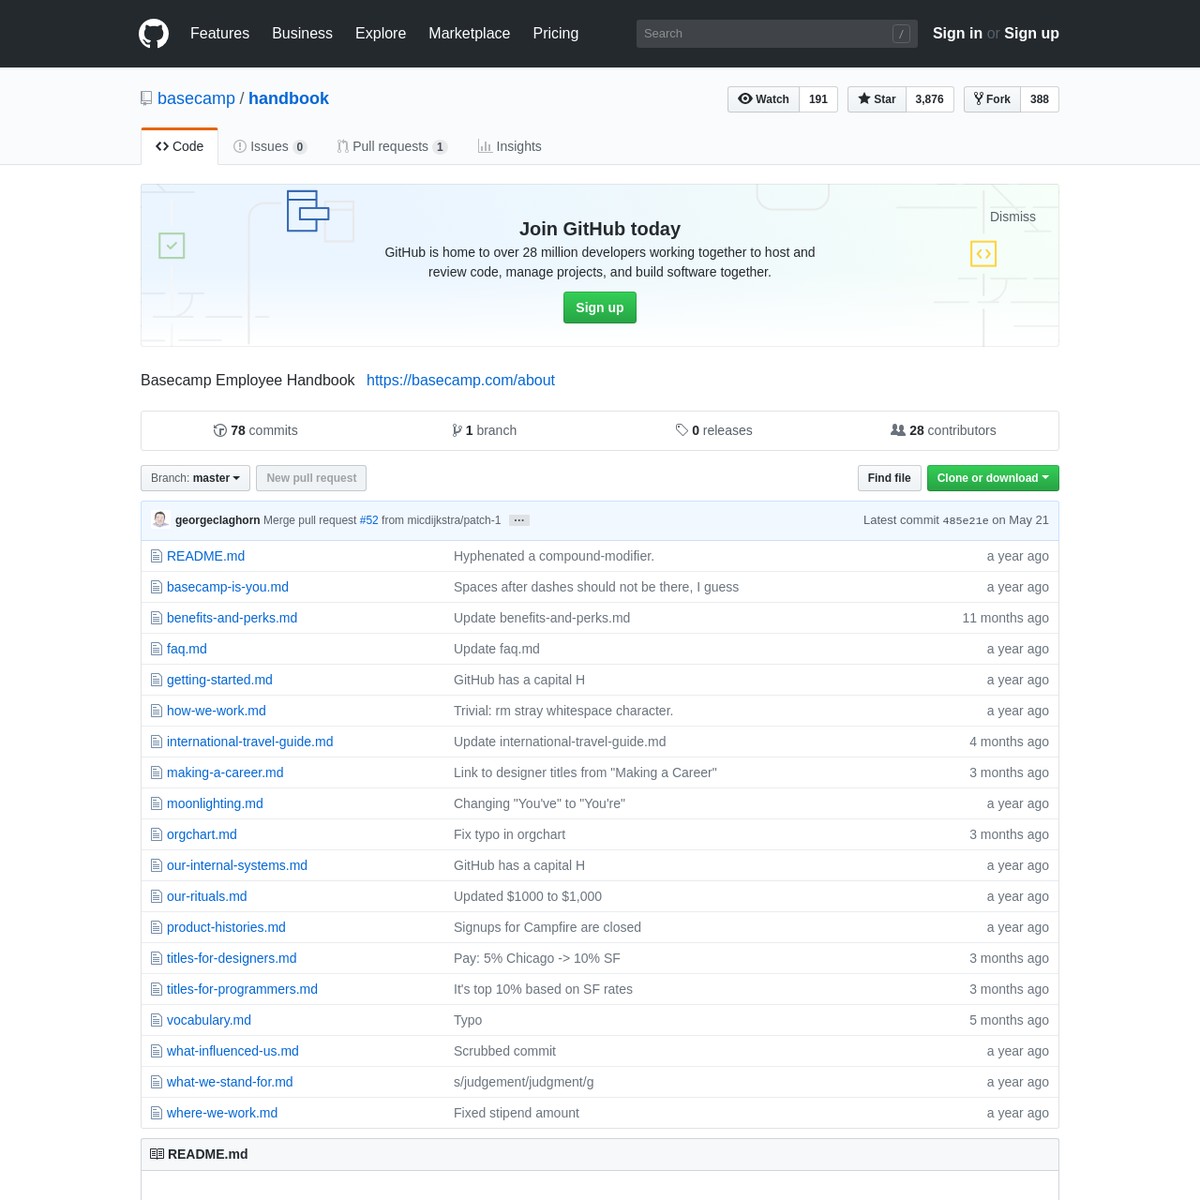Image resolution: width=1200 pixels, height=1200 pixels.
Task: Open our-rituals.md file
Action: (x=207, y=897)
